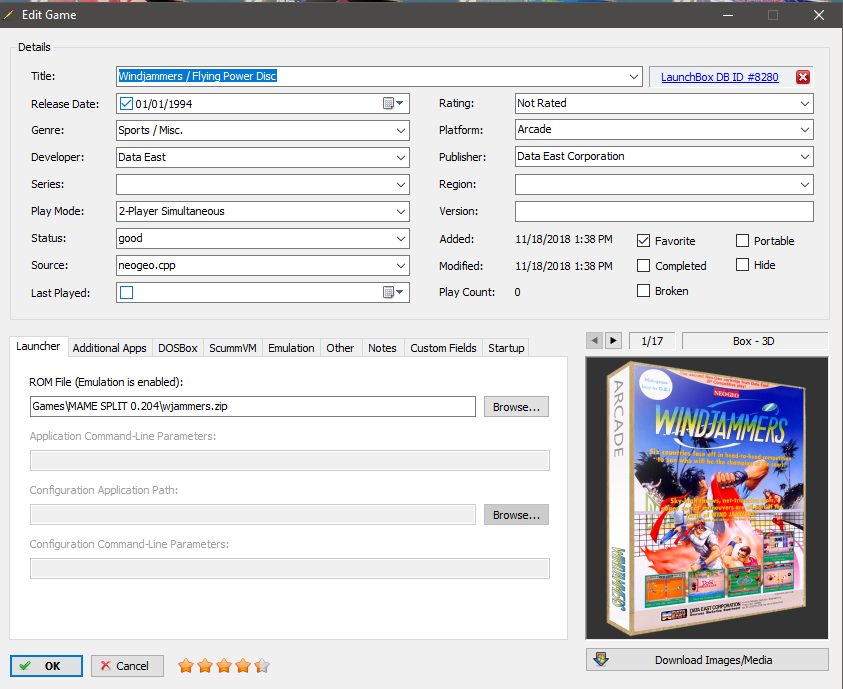Click pencil icon in Edit Game title bar
This screenshot has width=843, height=689.
(8, 15)
